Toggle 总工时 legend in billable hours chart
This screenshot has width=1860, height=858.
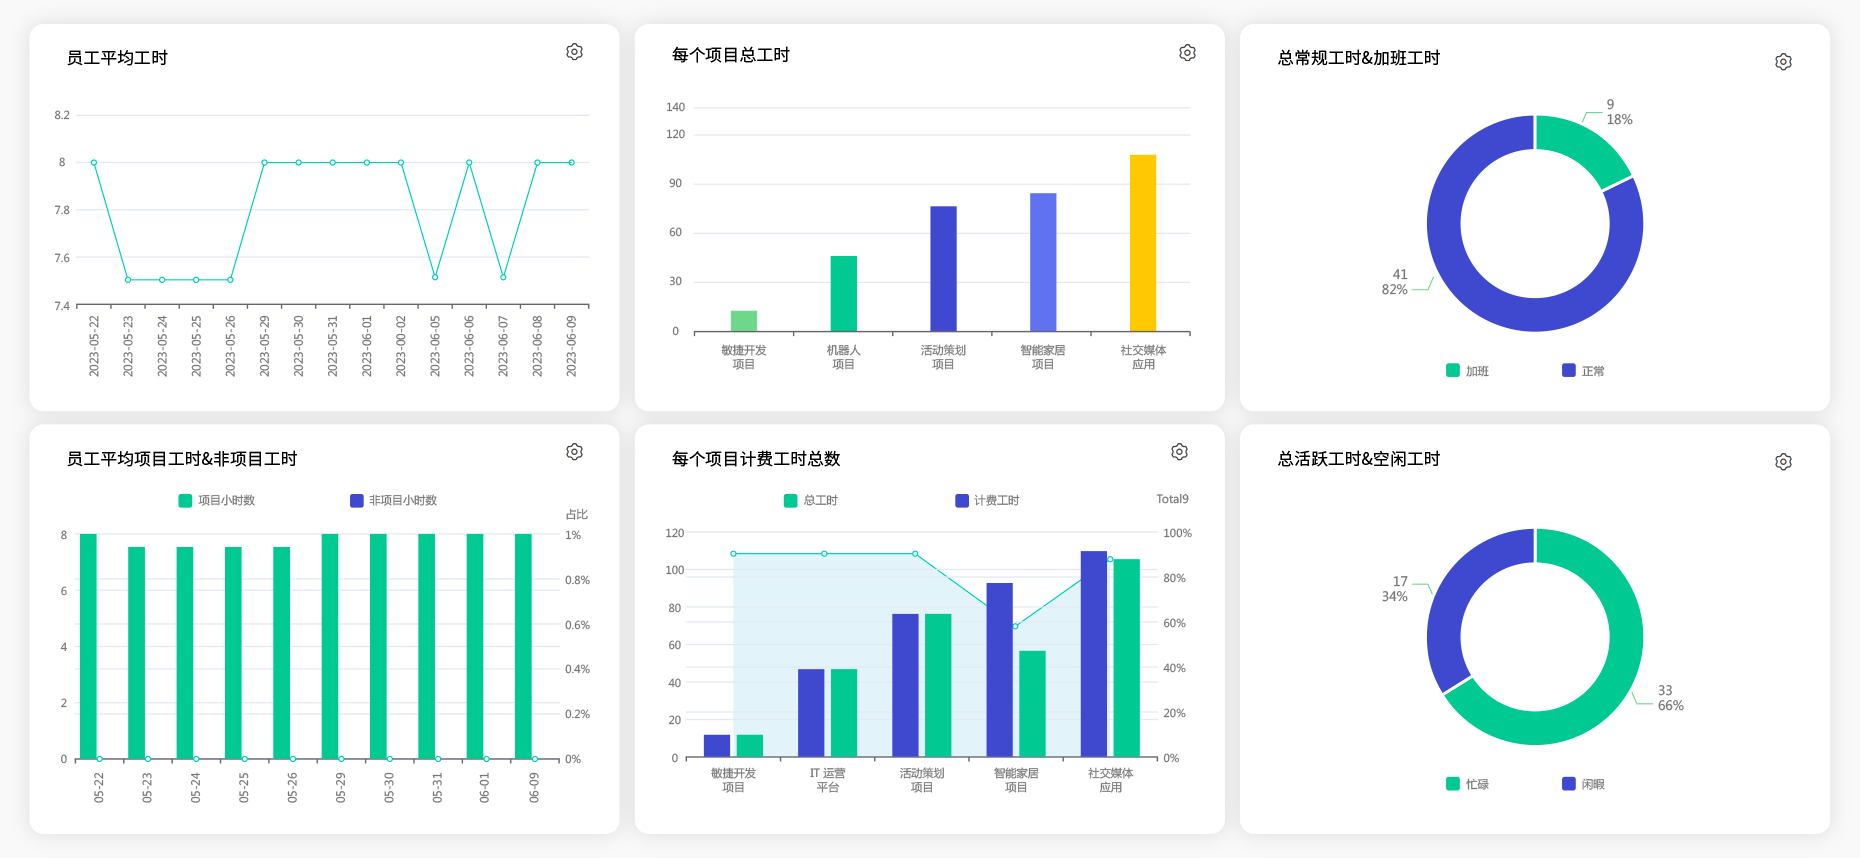pos(811,501)
